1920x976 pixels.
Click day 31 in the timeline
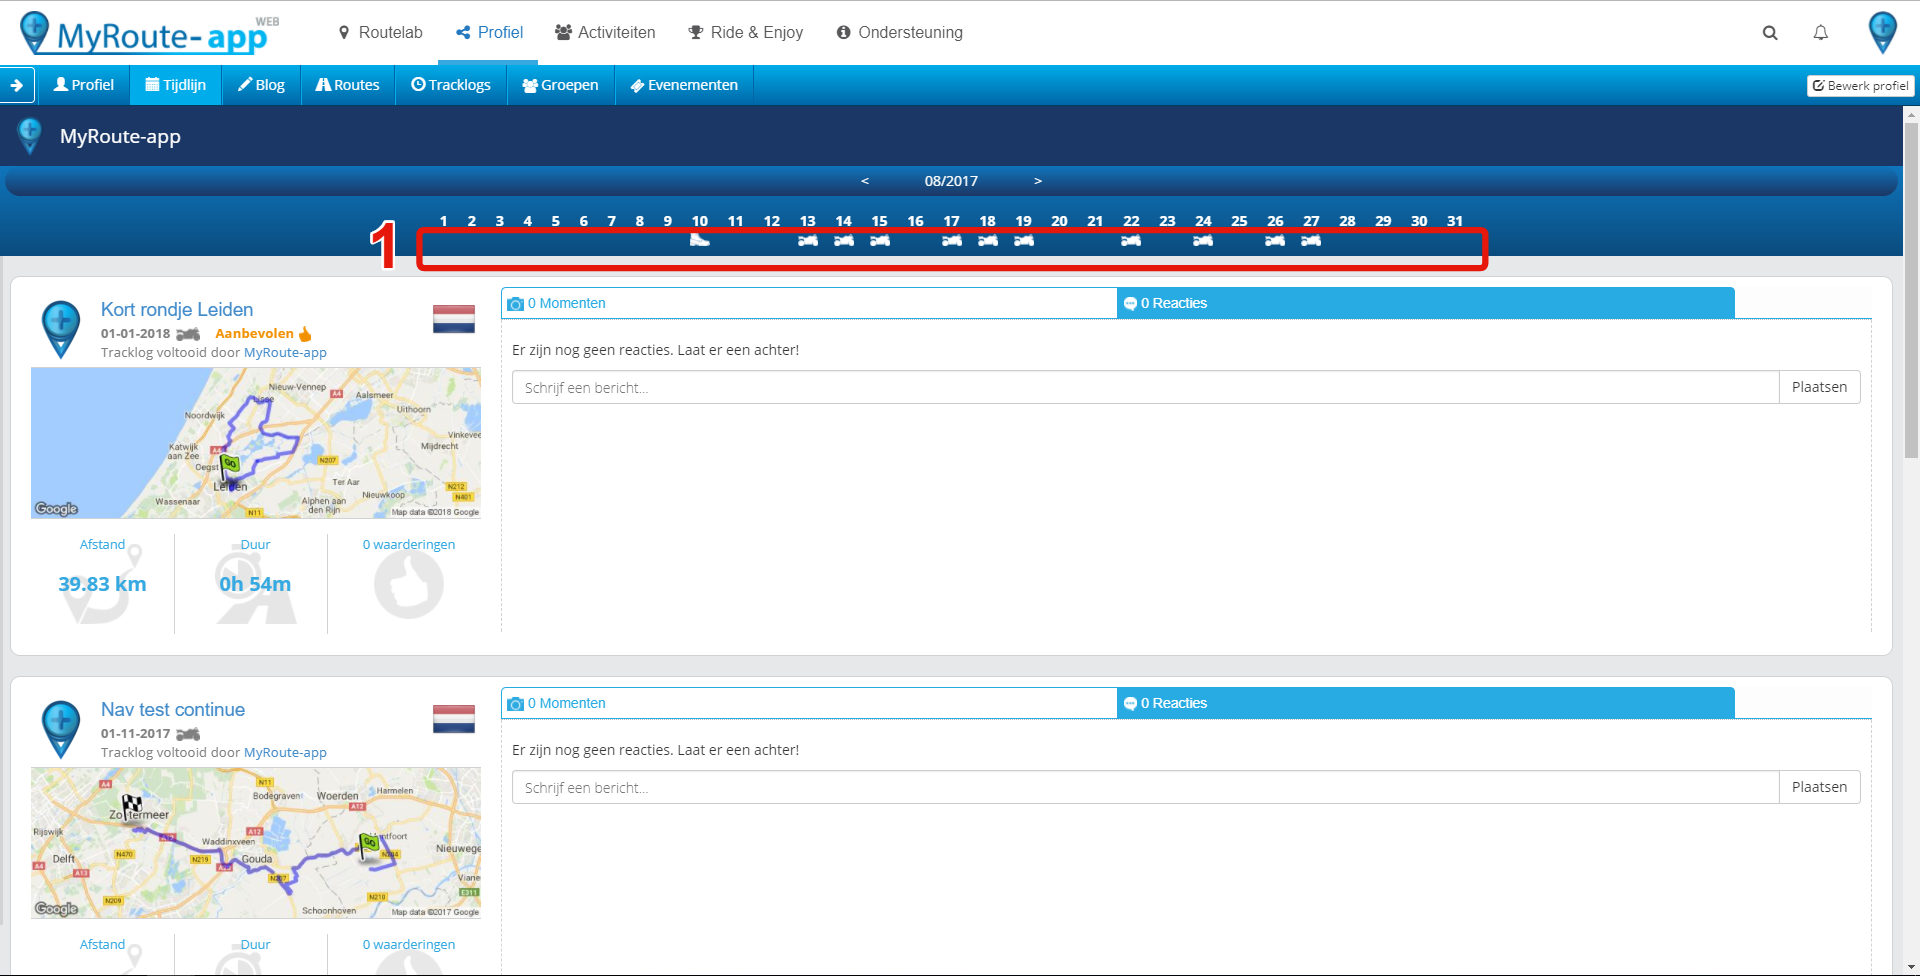(x=1455, y=221)
